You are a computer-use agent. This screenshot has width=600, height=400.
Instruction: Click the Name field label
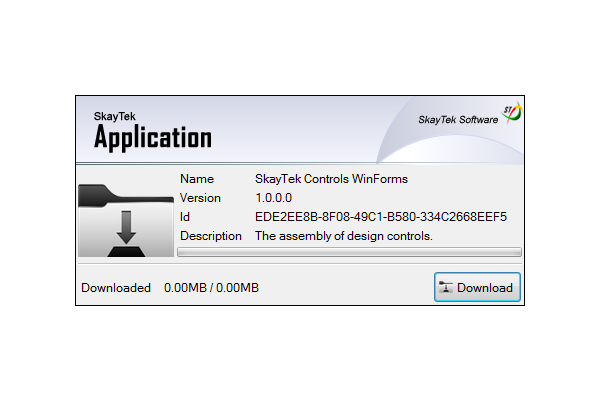(x=197, y=179)
